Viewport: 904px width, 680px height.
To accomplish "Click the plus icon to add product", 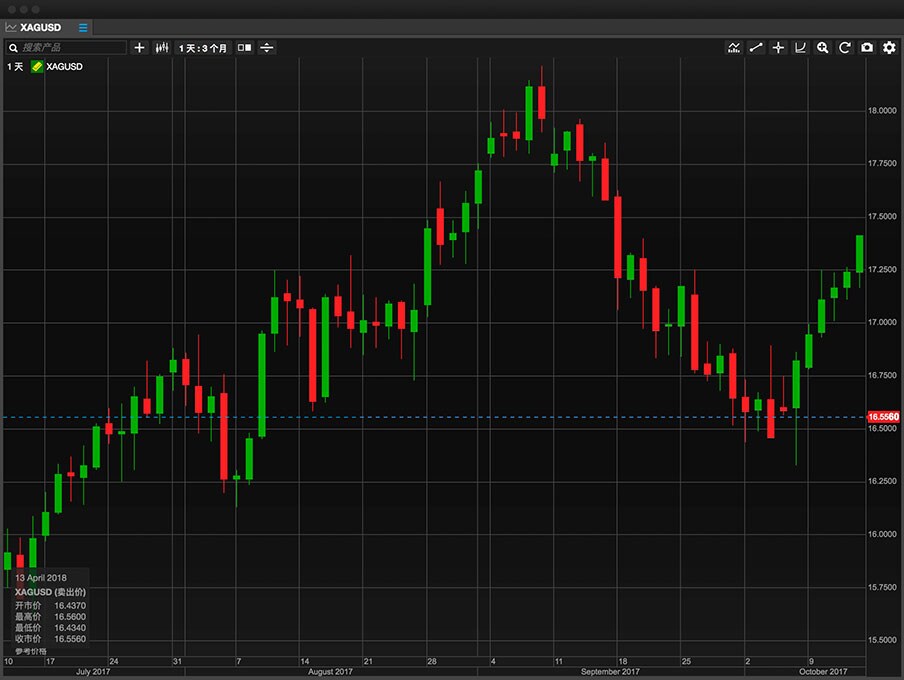I will pyautogui.click(x=139, y=47).
